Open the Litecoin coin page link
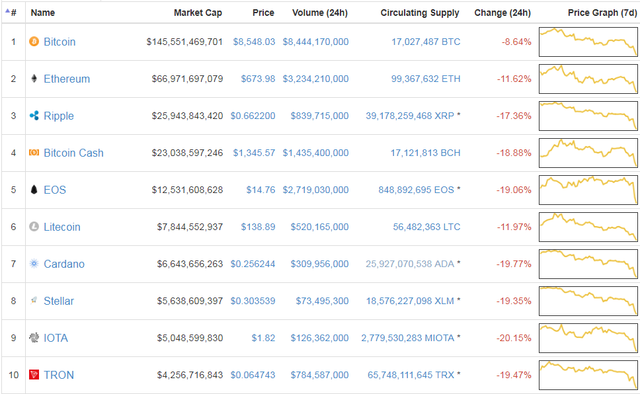 62,227
